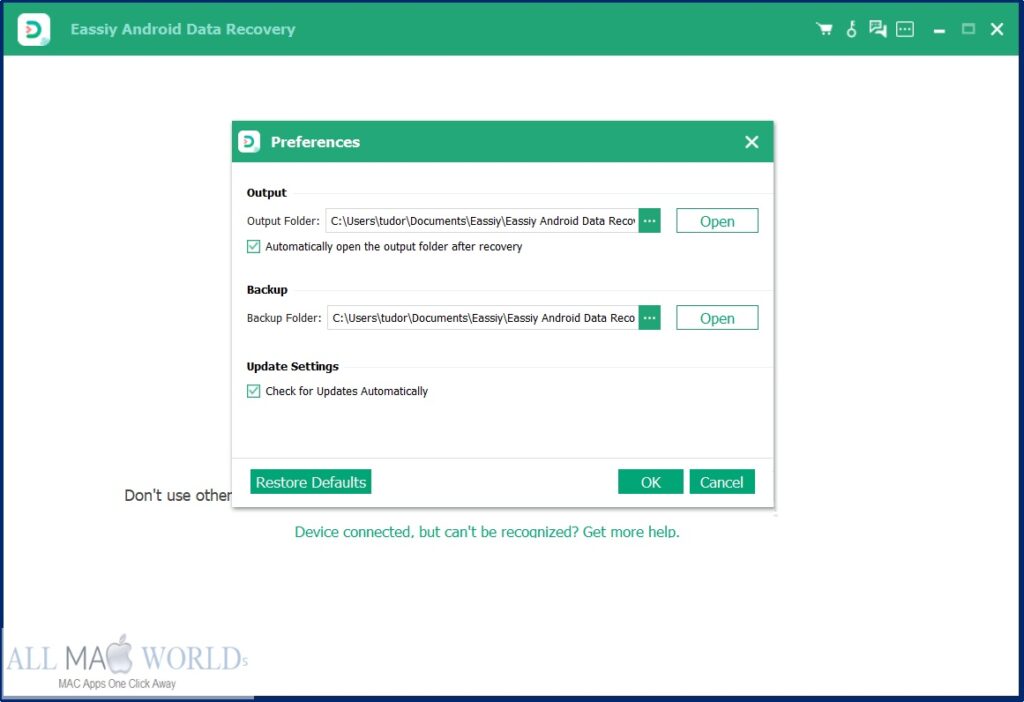Click the Update Settings heading
The height and width of the screenshot is (702, 1024).
(x=293, y=366)
